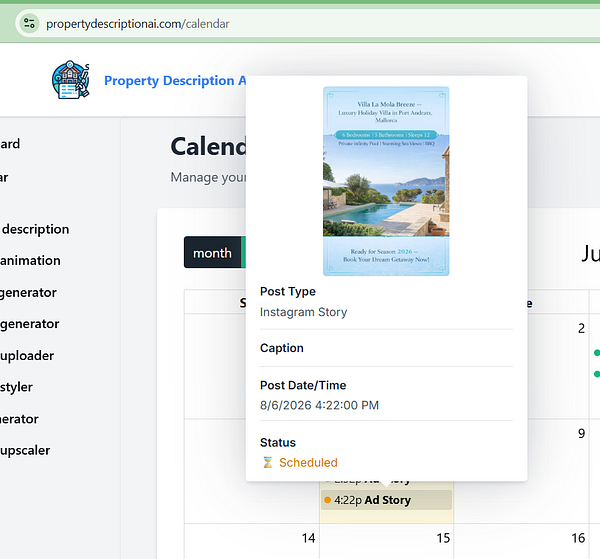Open the Property Description AI home link

[x=175, y=81]
